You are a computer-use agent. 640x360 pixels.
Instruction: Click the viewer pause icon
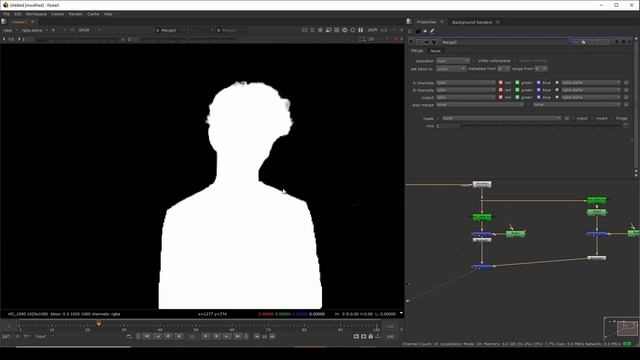(x=361, y=30)
